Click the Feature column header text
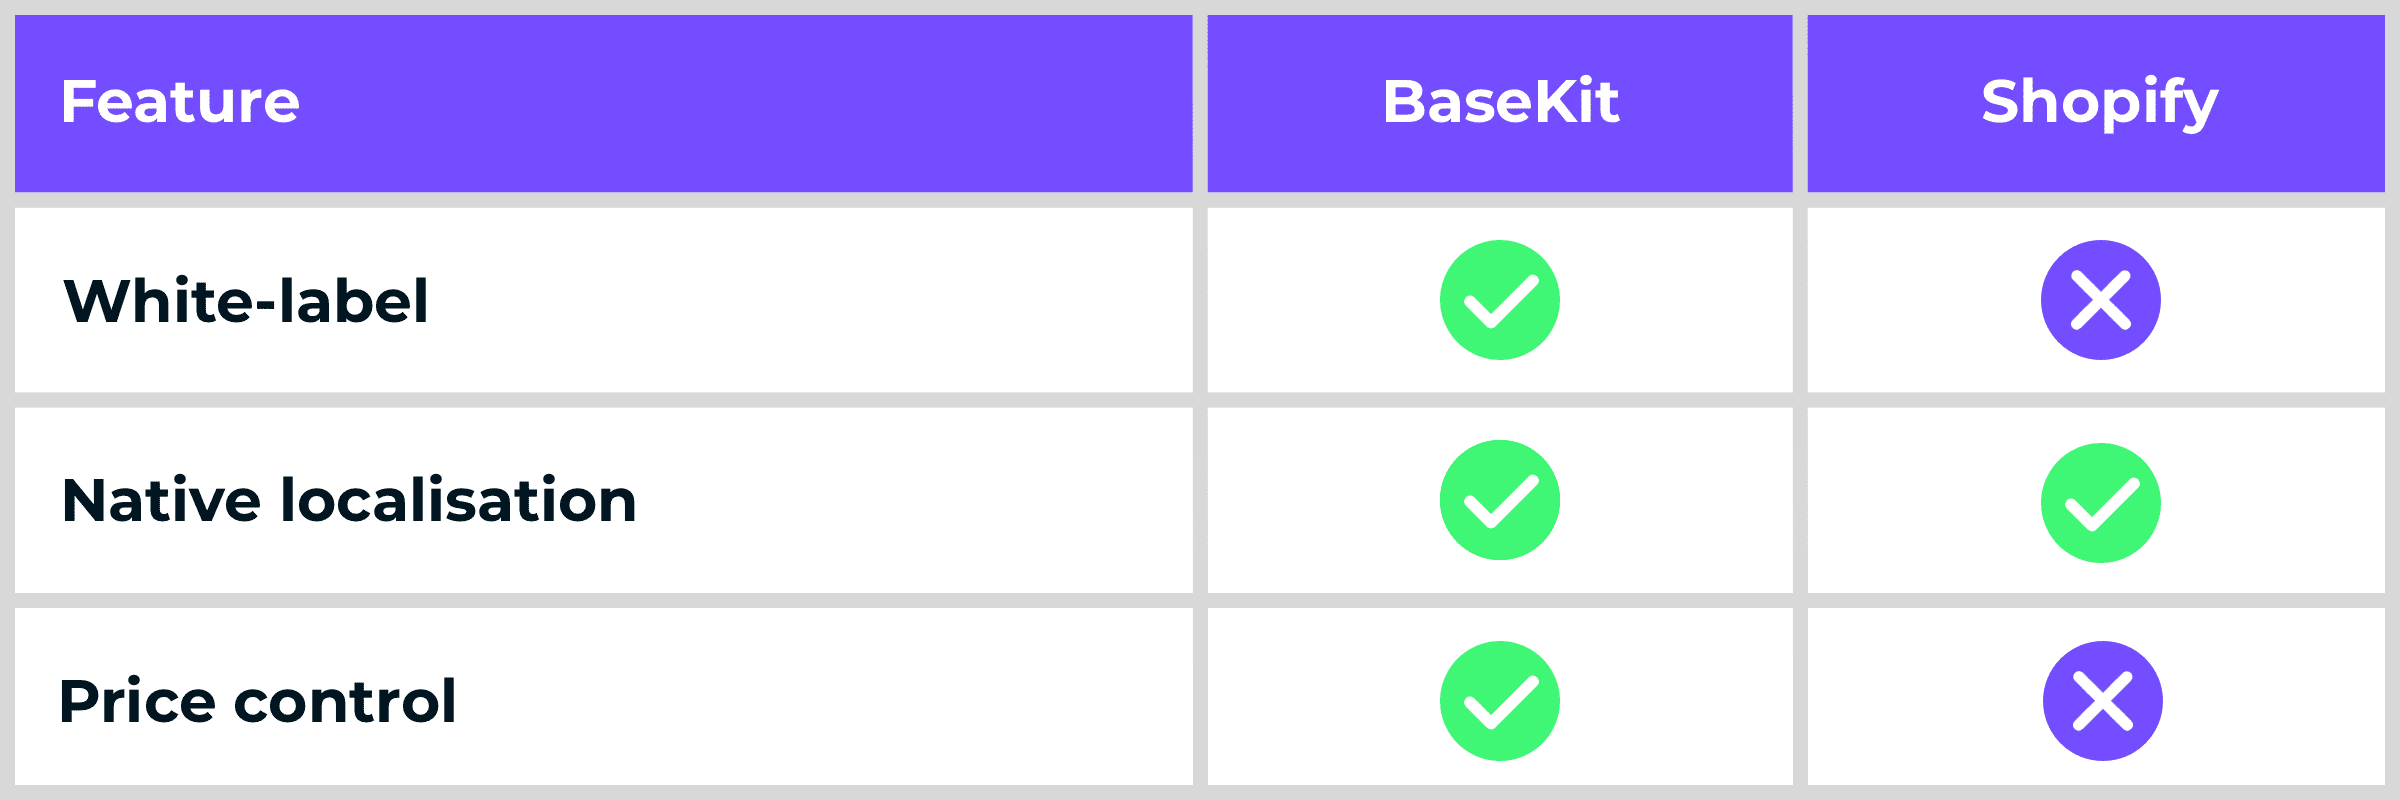 (180, 102)
